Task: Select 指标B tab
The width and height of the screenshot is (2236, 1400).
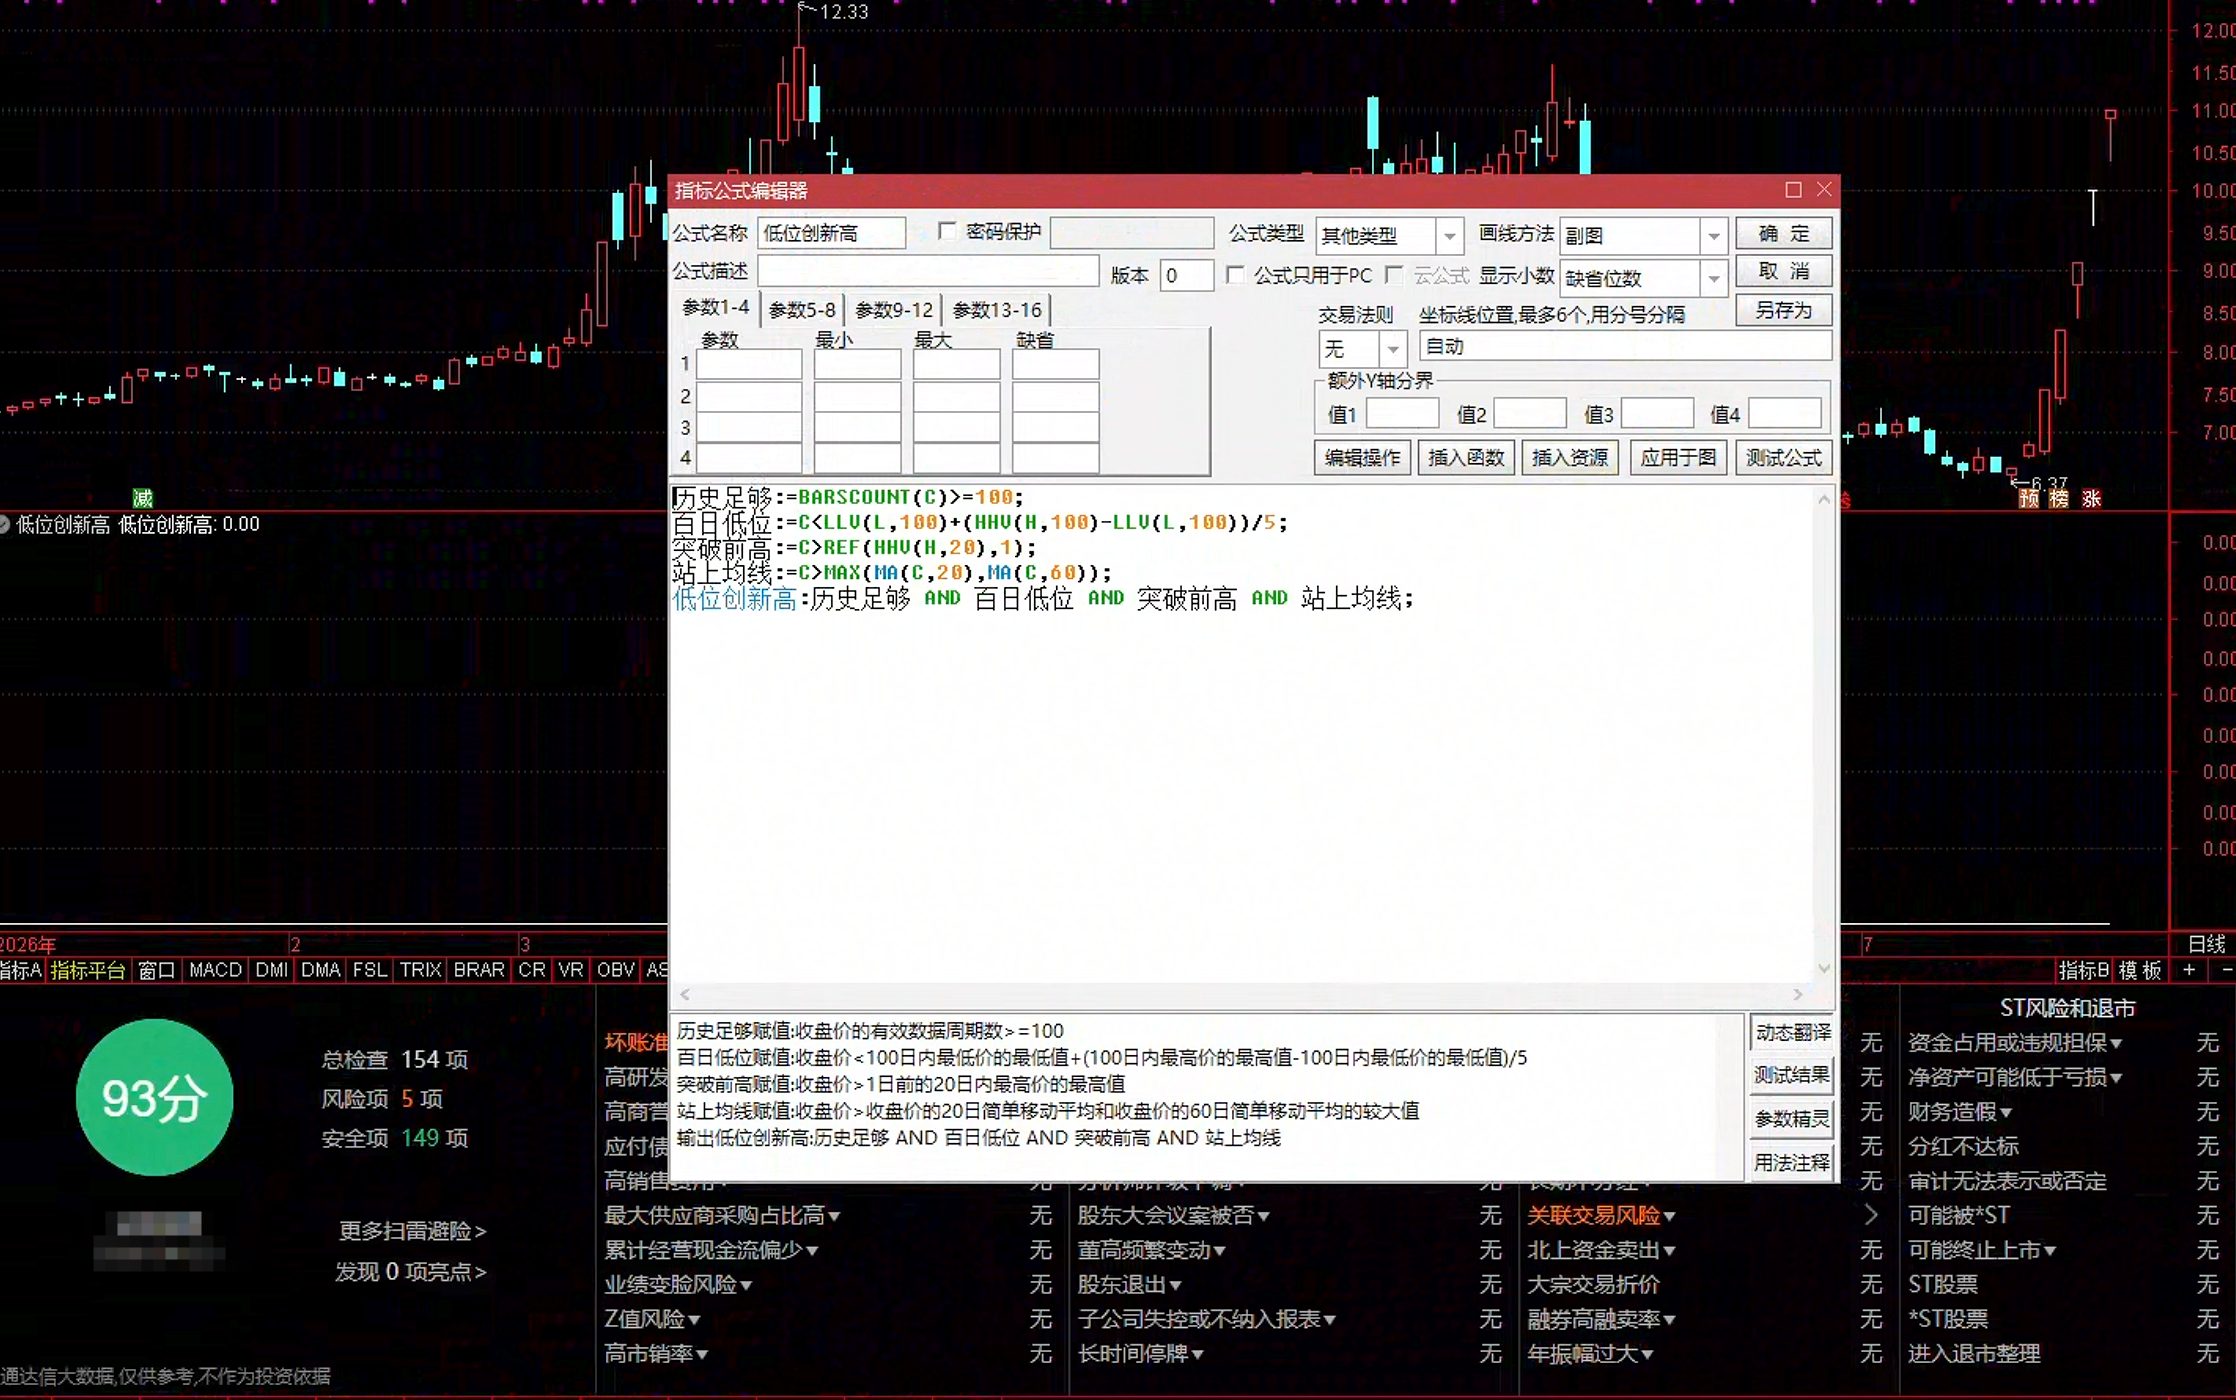Action: [2083, 970]
